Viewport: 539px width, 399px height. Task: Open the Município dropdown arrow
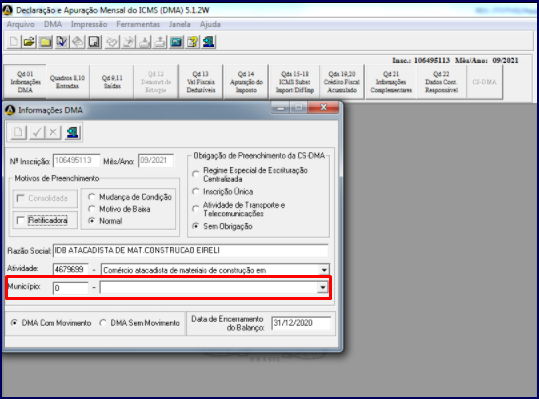coord(322,287)
